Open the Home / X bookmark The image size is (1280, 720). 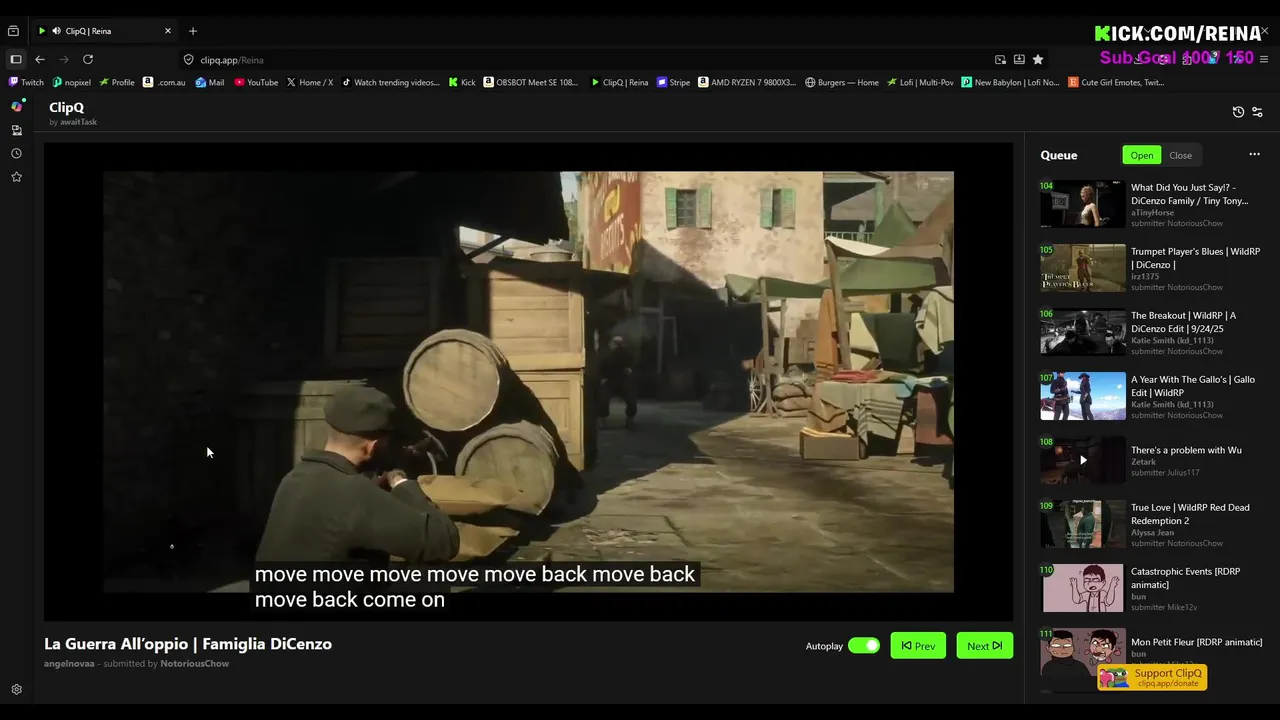(x=310, y=83)
